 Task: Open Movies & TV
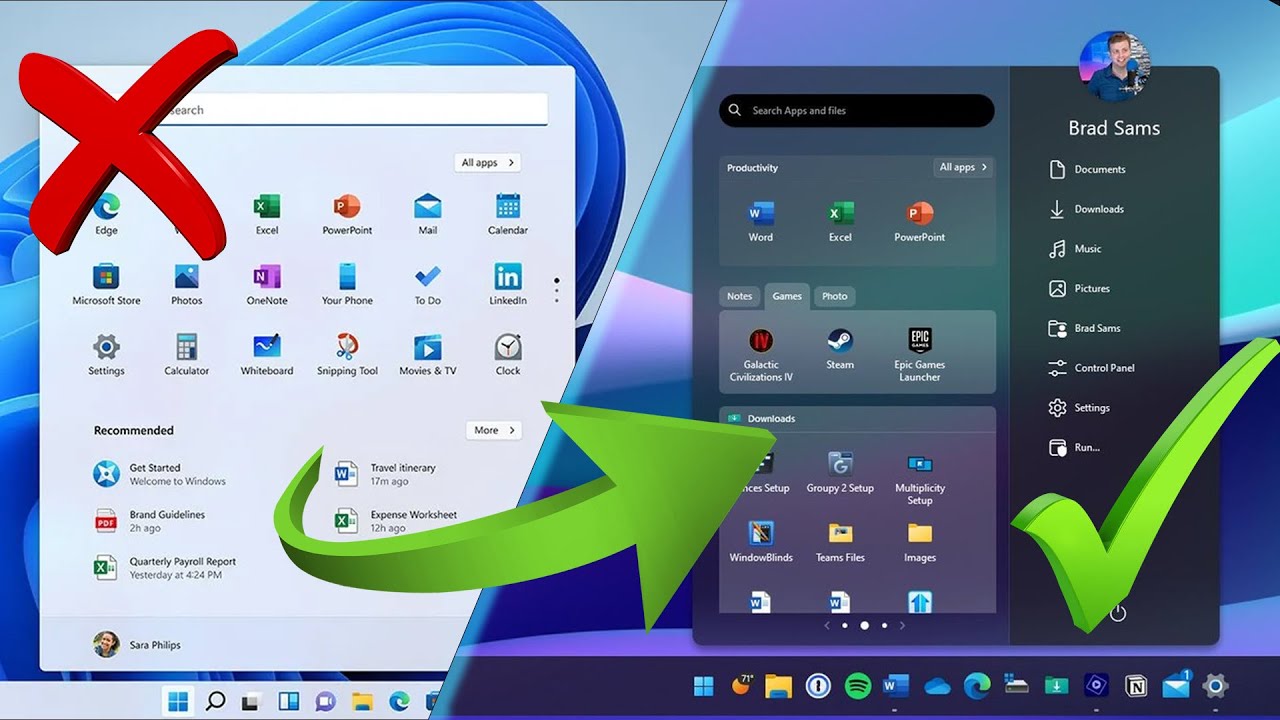coord(427,354)
